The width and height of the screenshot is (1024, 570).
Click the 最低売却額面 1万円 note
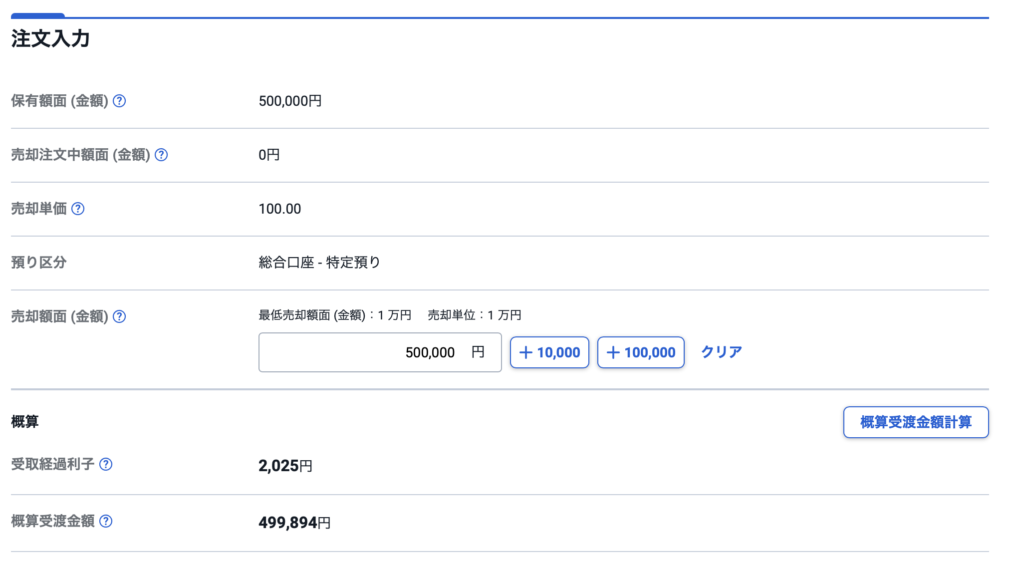[x=334, y=315]
